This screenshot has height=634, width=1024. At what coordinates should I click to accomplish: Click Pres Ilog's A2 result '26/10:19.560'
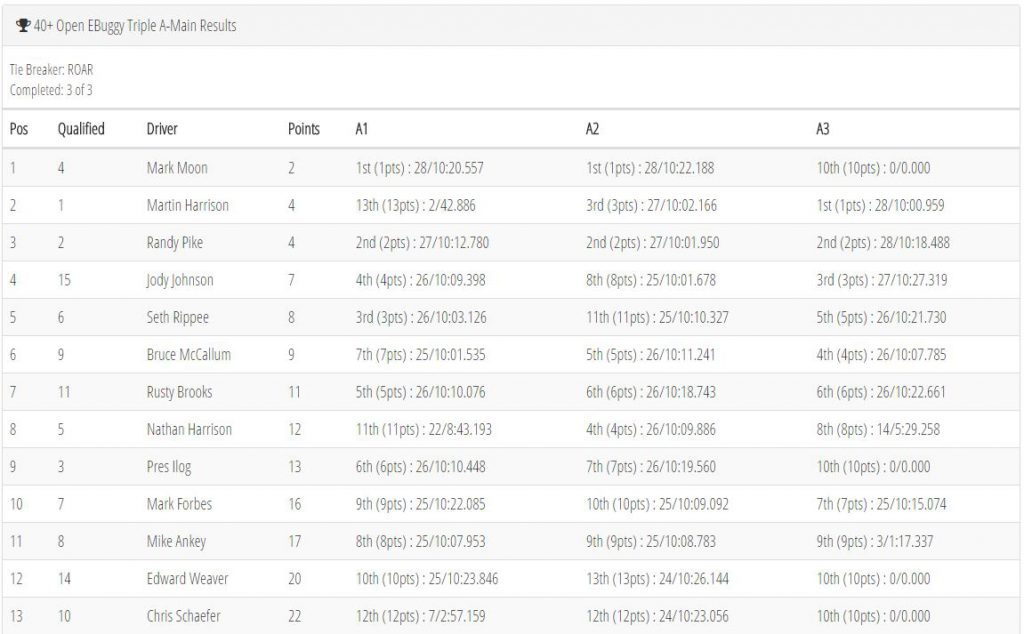[x=681, y=467]
